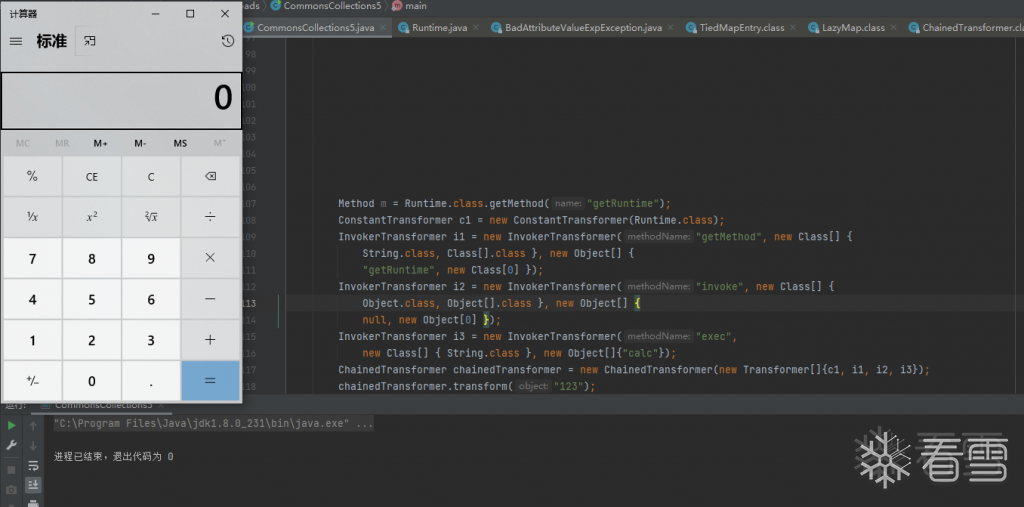Click digit 0 key in Calculator

91,381
